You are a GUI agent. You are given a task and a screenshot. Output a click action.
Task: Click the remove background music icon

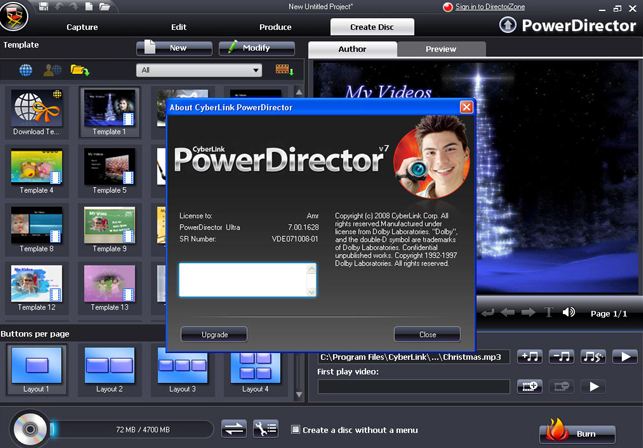coord(561,357)
